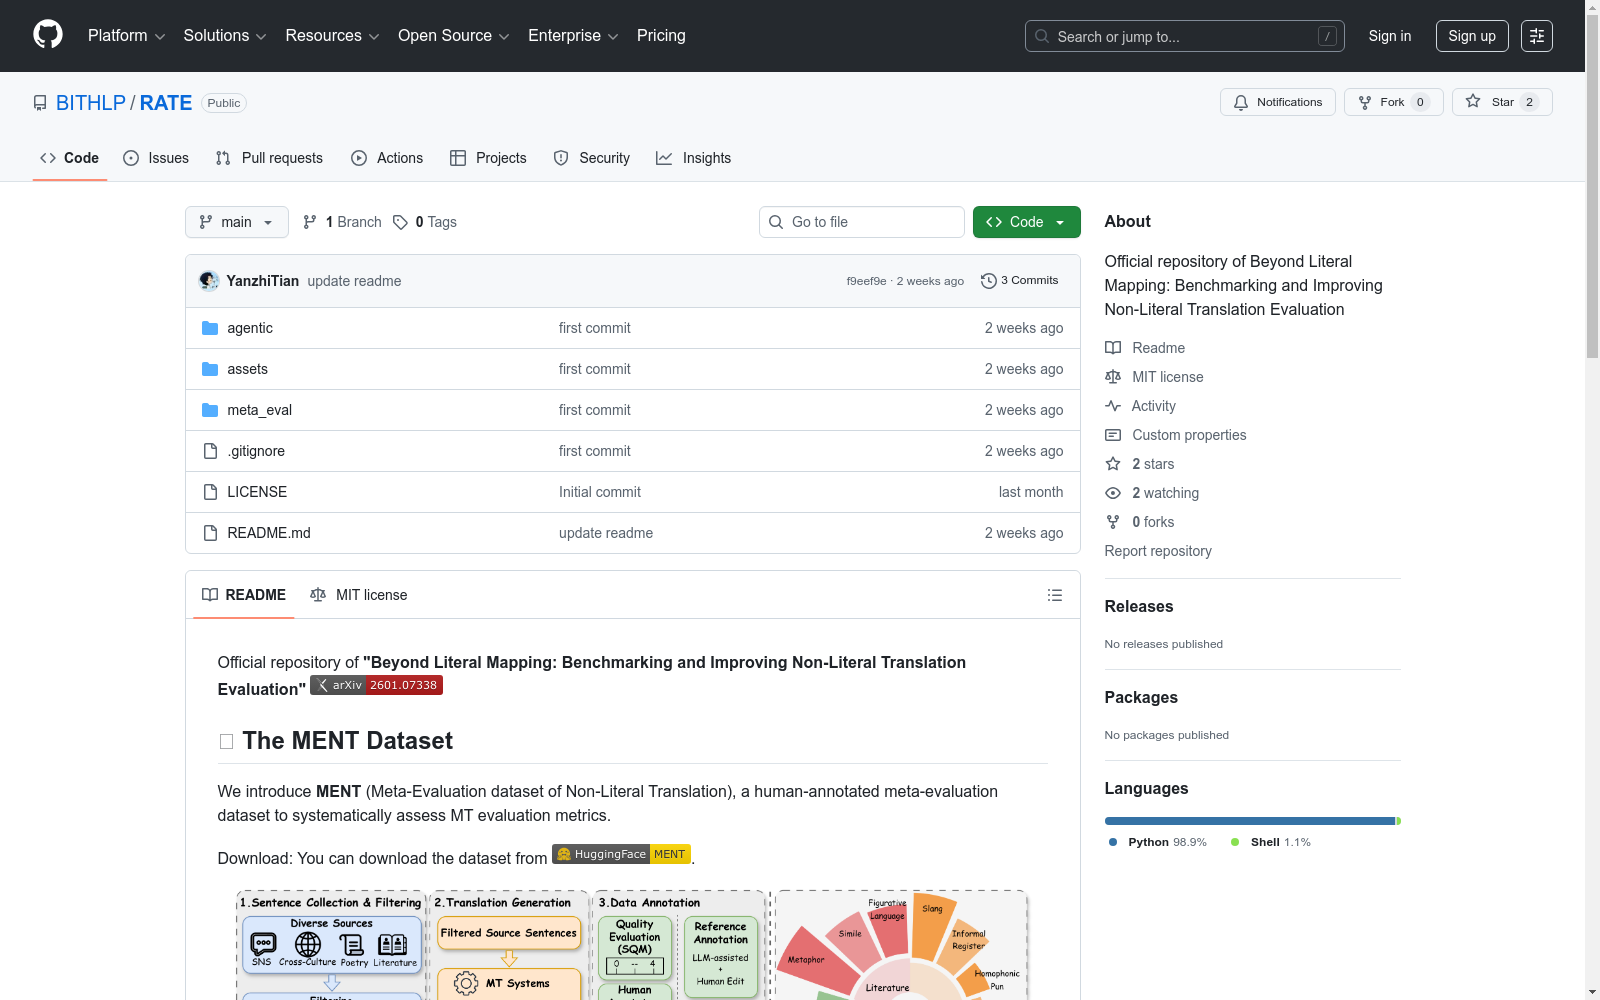Viewport: 1600px width, 1000px height.
Task: Expand the Resources menu
Action: (332, 36)
